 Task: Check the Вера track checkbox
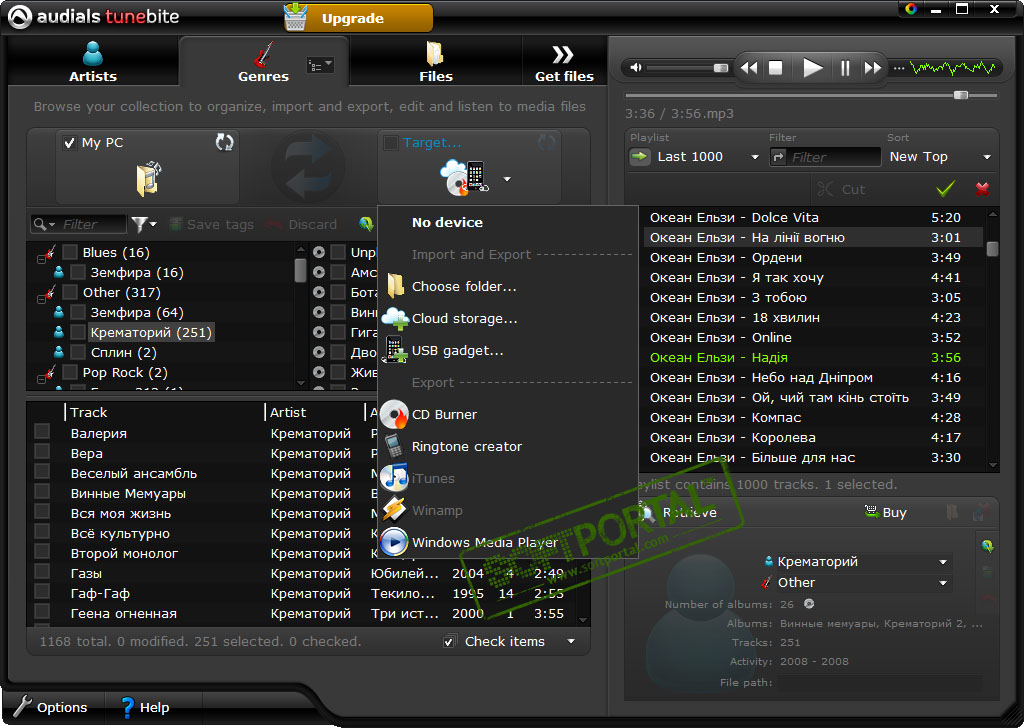pos(42,451)
